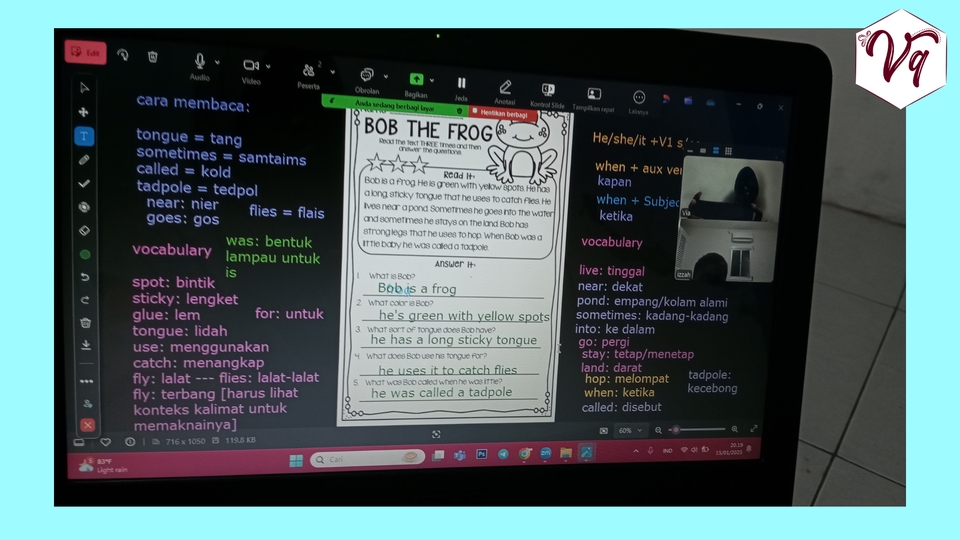Click the filmstrip icon in bottom-left corner
This screenshot has height=540, width=960.
(x=79, y=441)
